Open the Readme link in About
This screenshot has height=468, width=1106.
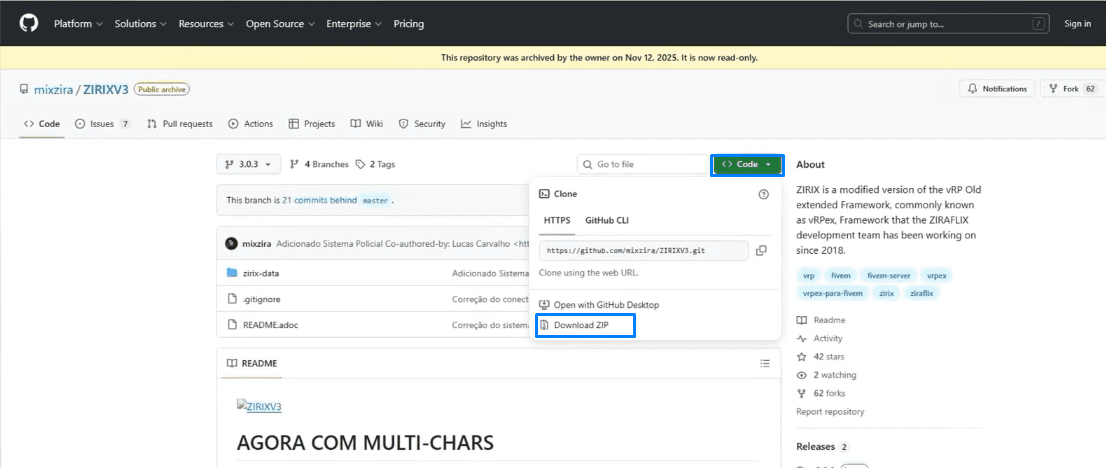821,320
